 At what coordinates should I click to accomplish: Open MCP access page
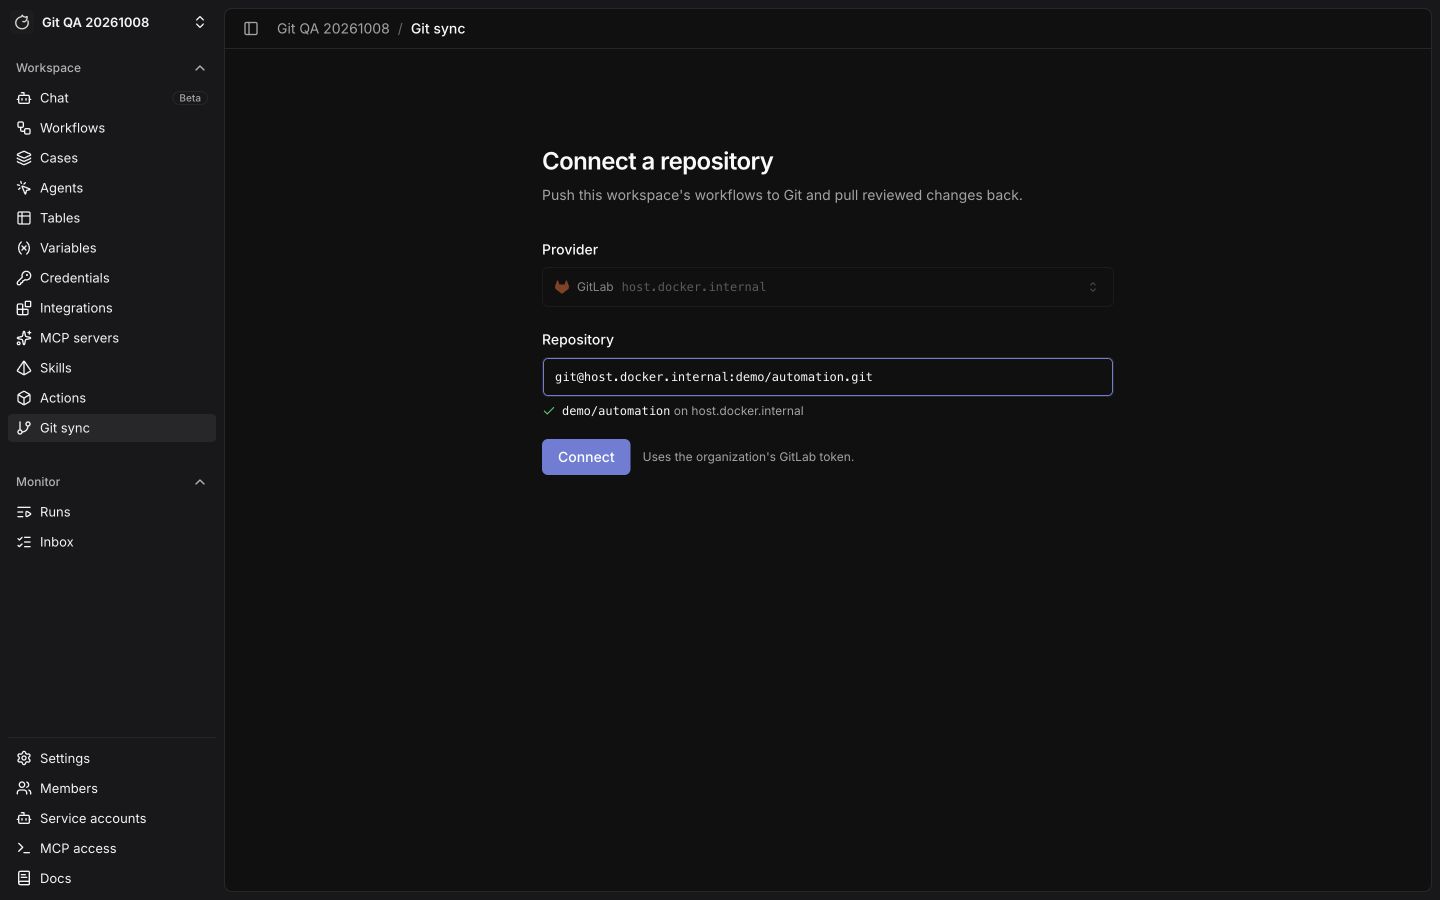(112, 849)
